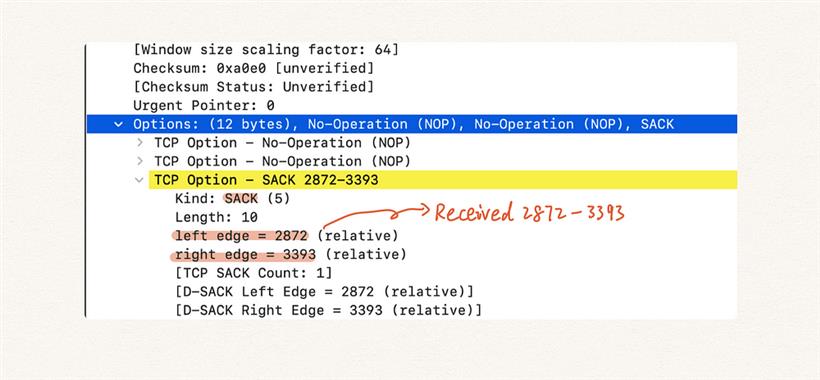Click the highlighted SACK word in Kind row
Viewport: 820px width, 380px height.
[x=241, y=199]
